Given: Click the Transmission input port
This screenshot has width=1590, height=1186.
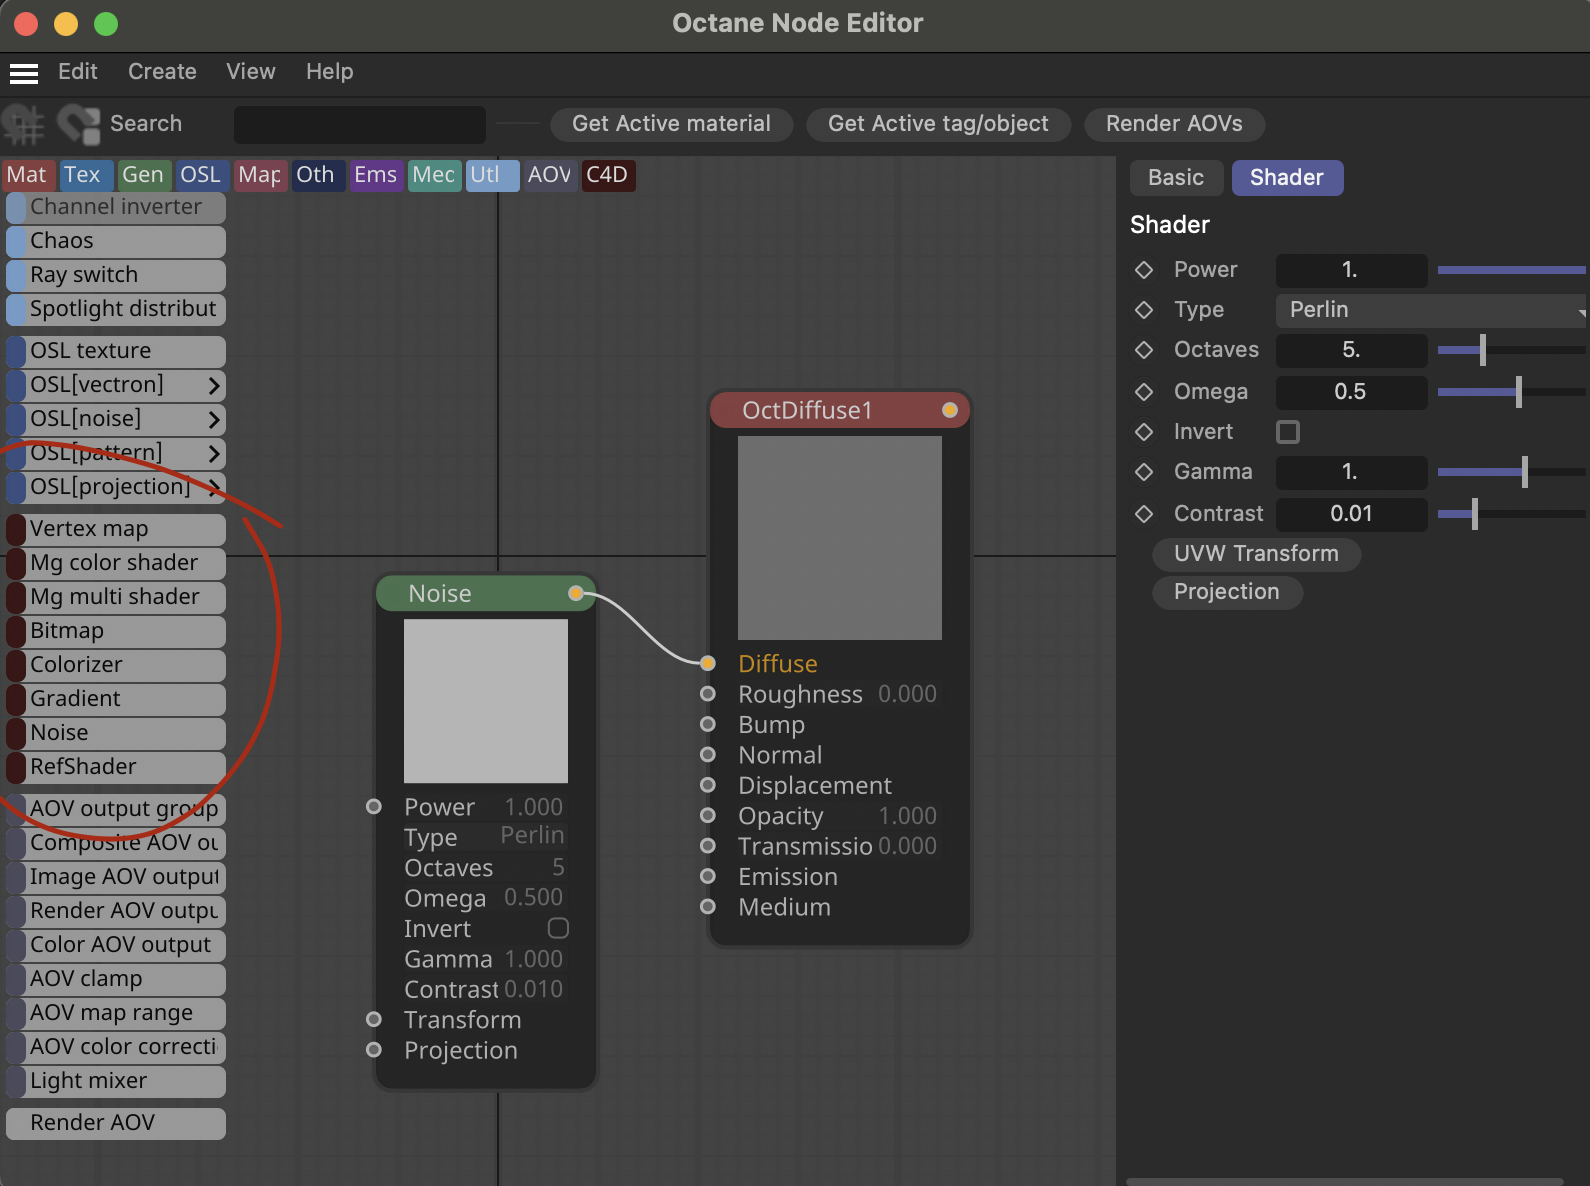Looking at the screenshot, I should [x=708, y=846].
